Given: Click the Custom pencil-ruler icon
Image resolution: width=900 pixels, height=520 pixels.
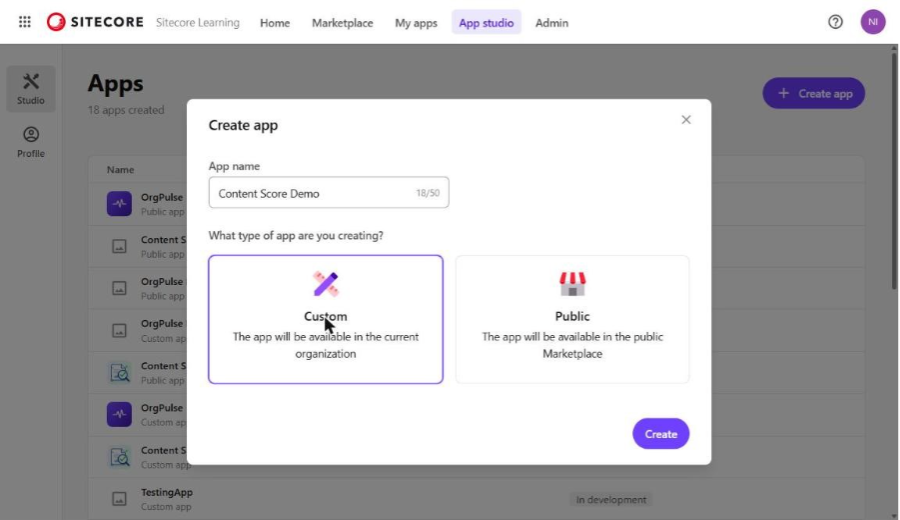Looking at the screenshot, I should pos(325,284).
